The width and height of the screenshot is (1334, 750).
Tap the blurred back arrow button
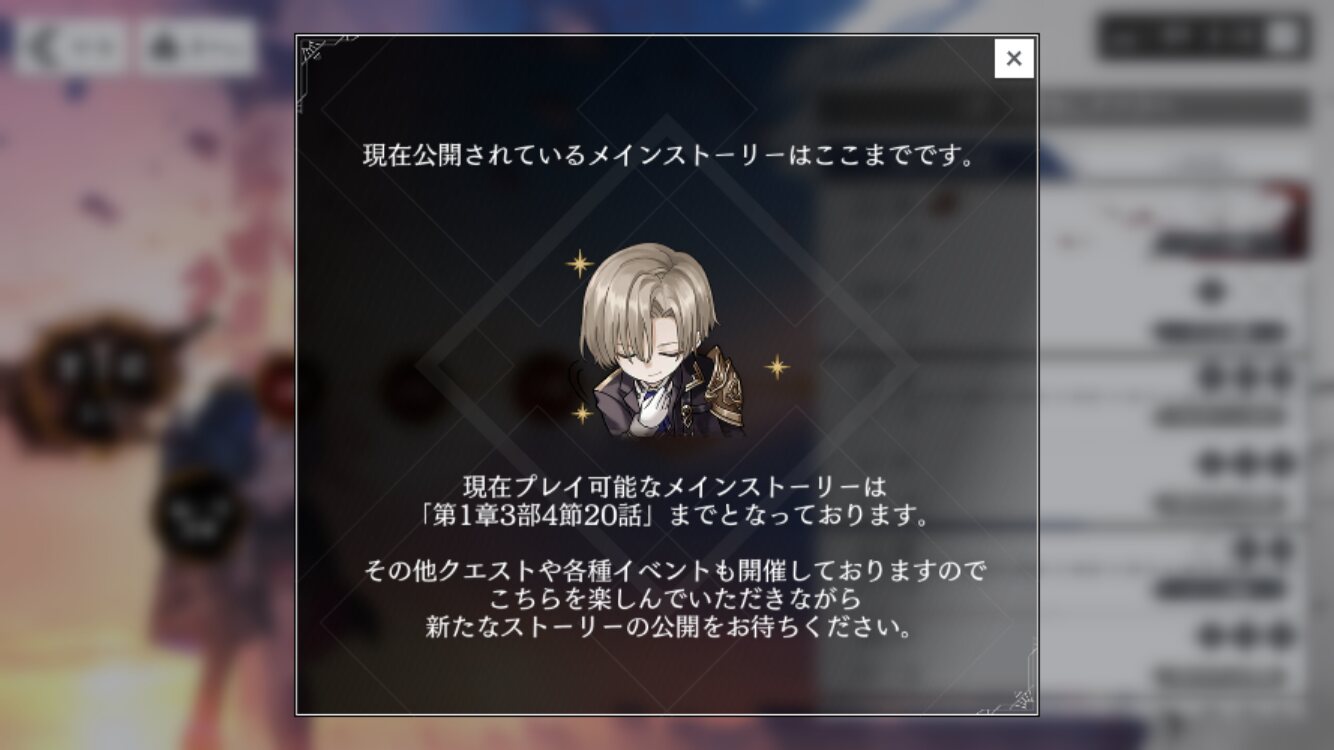point(70,47)
